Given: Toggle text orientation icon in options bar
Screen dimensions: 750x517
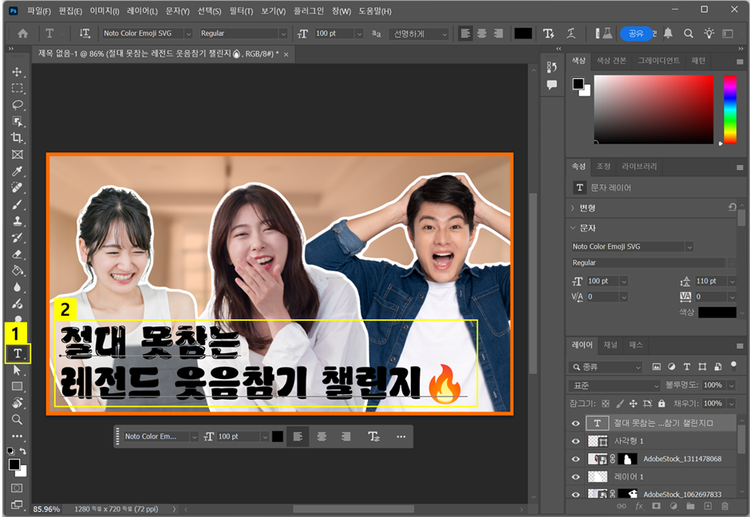Looking at the screenshot, I should pos(85,33).
